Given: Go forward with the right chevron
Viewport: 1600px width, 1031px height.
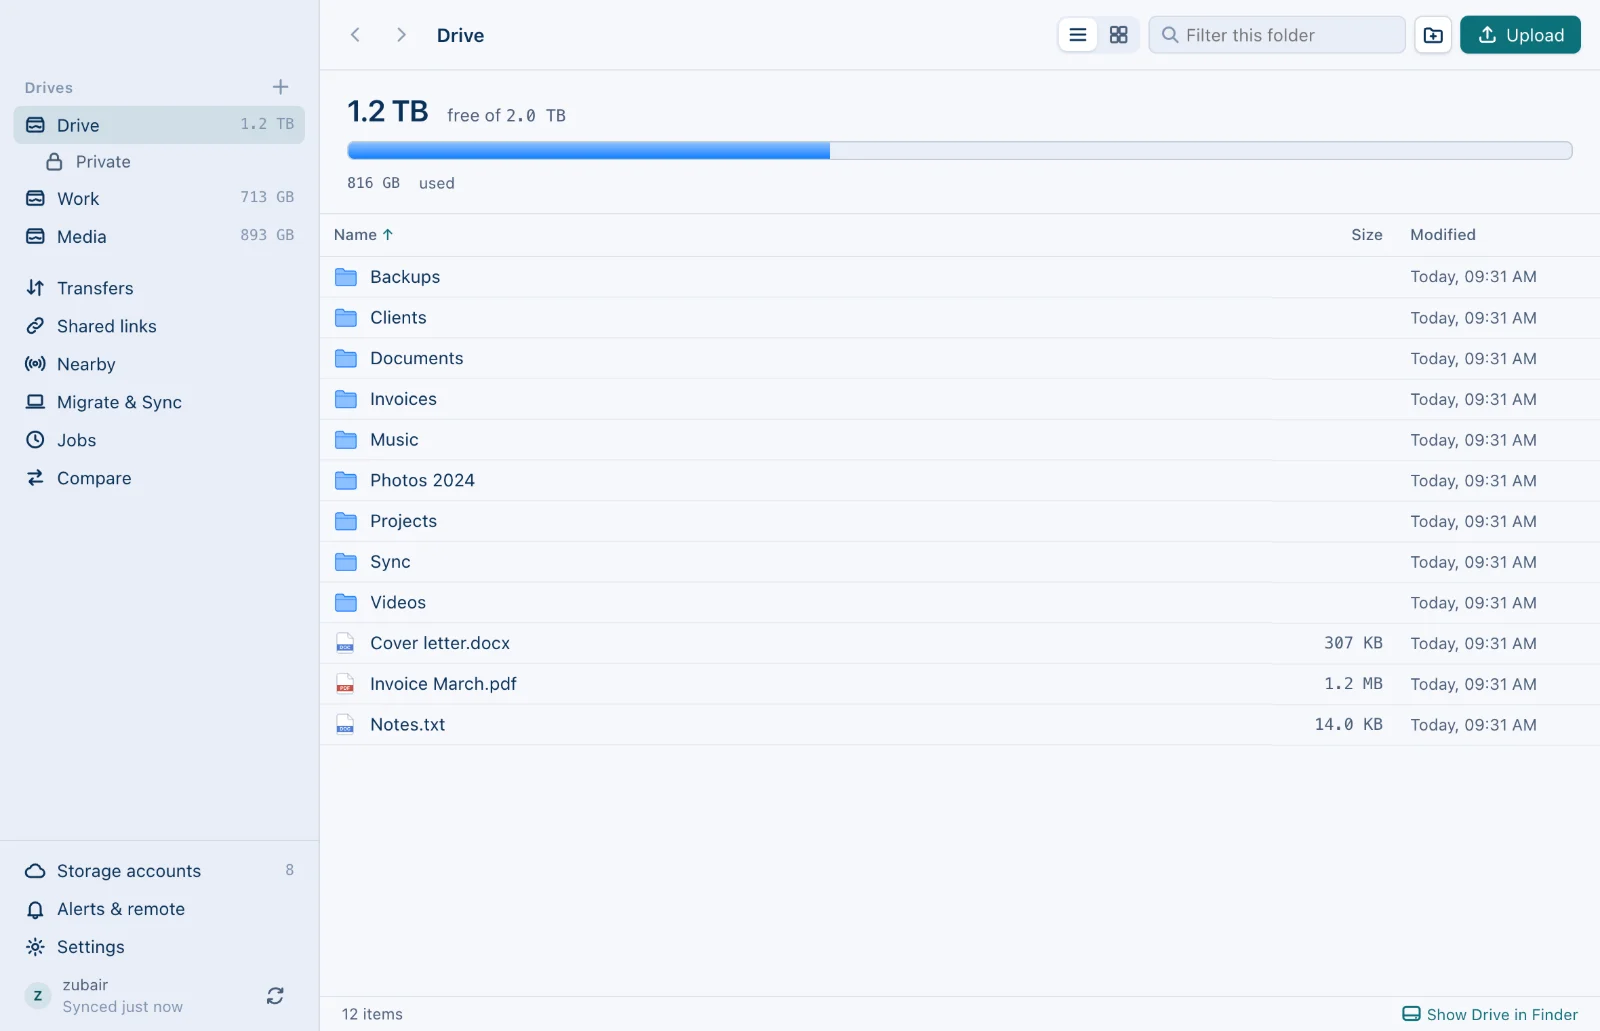Looking at the screenshot, I should point(401,35).
